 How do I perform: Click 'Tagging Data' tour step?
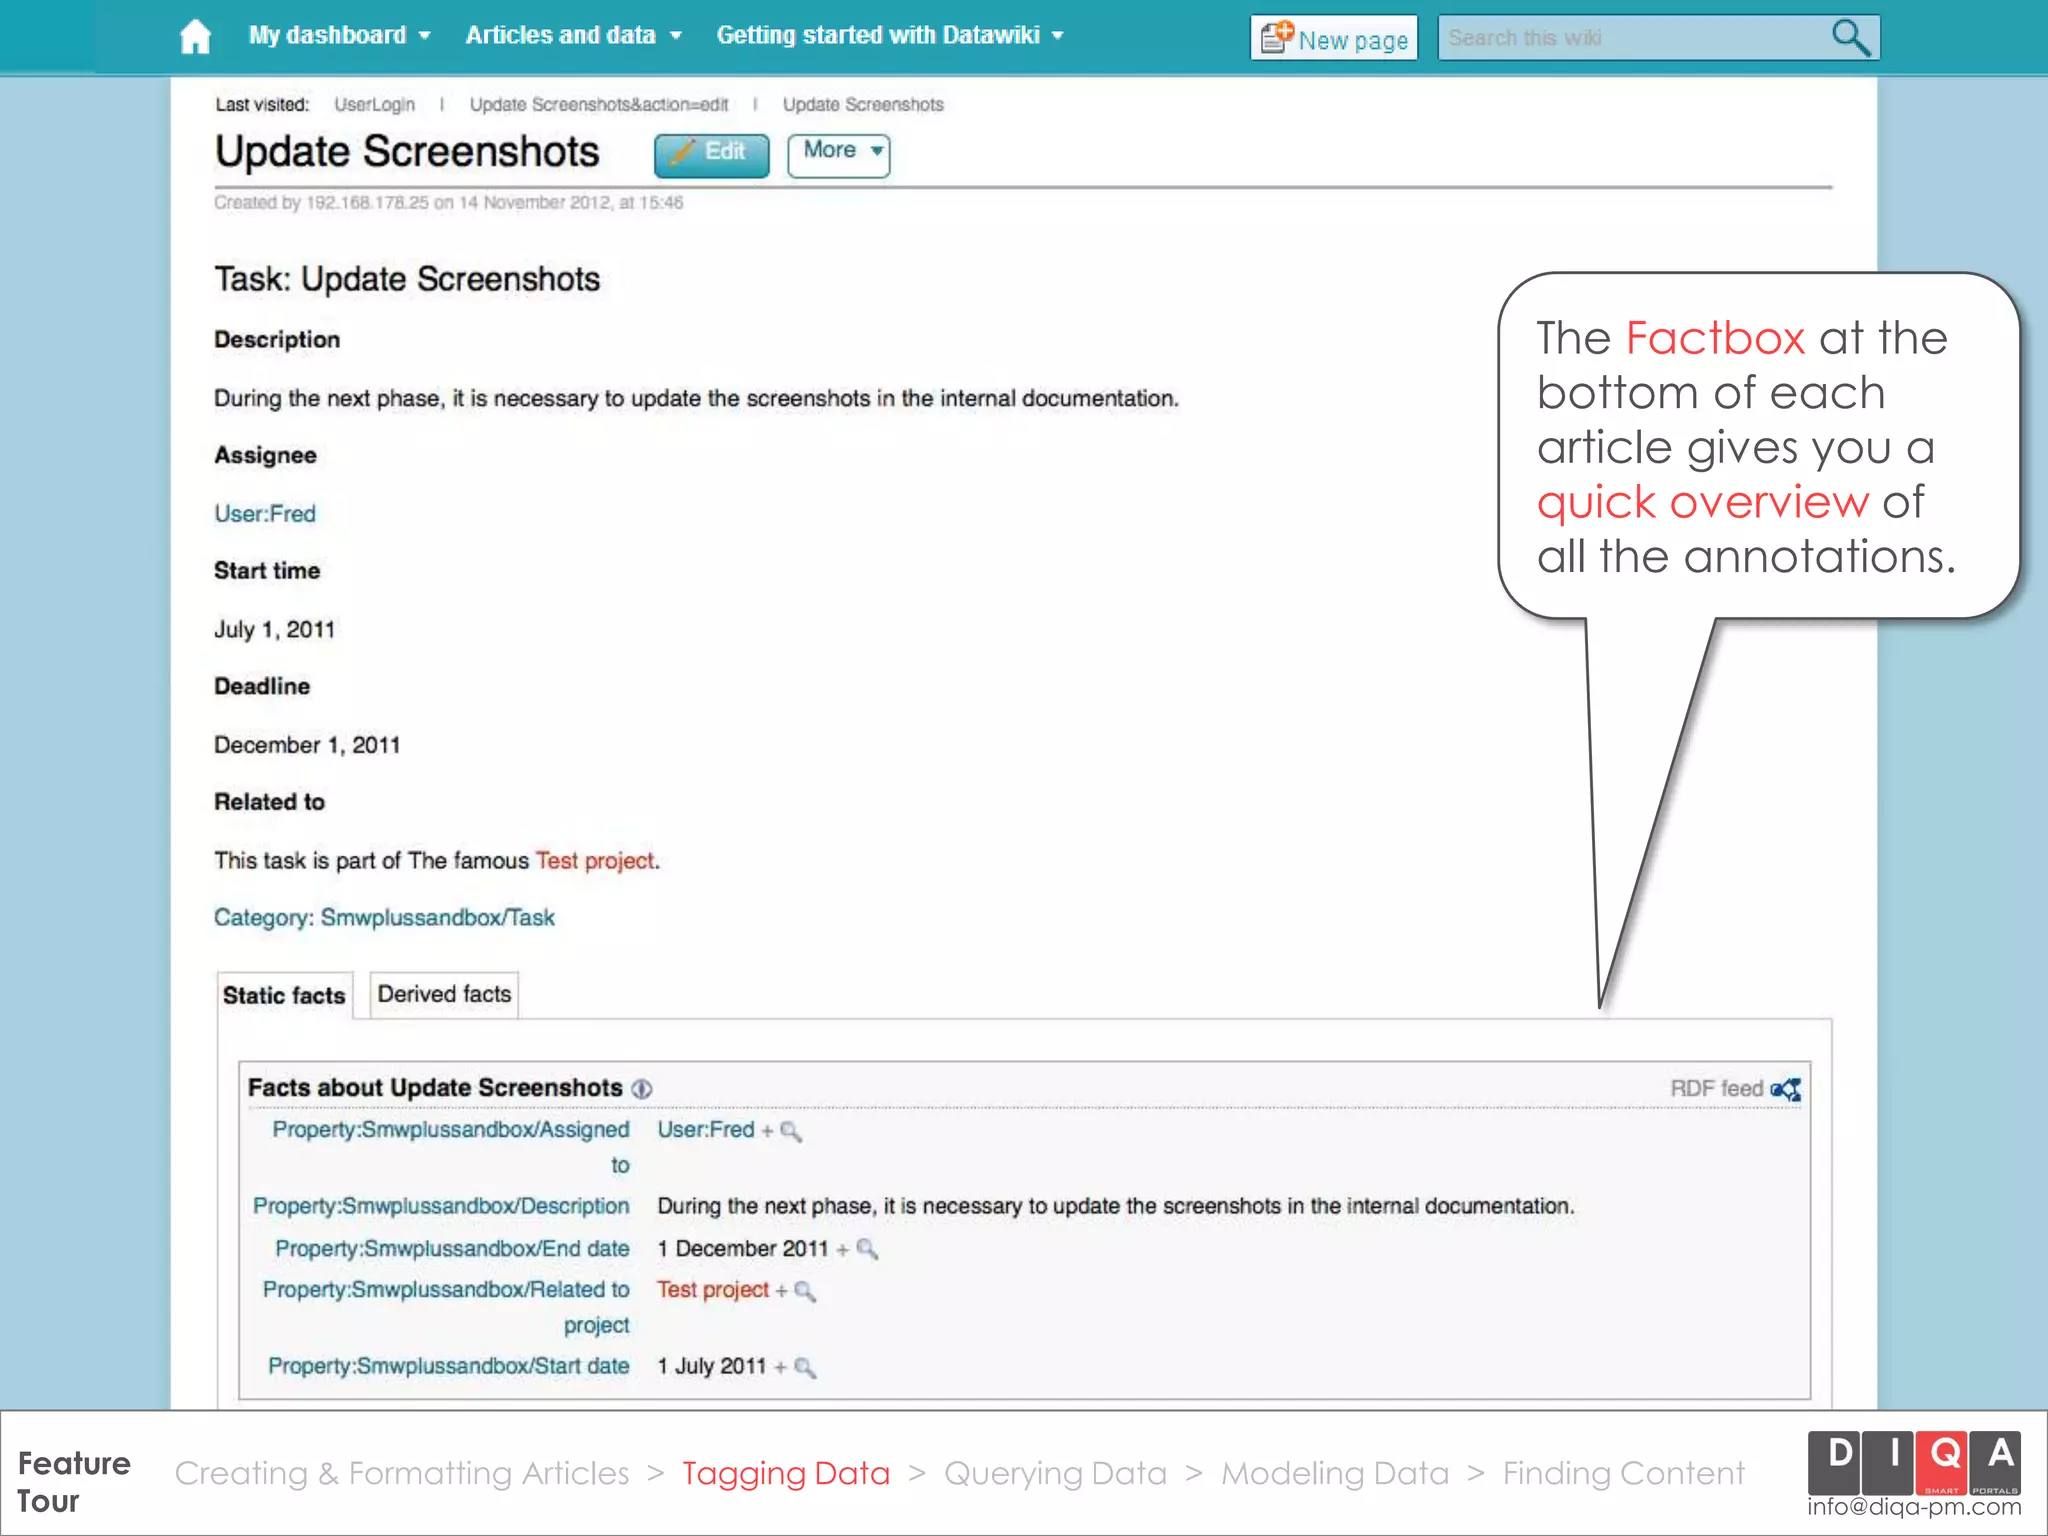[786, 1474]
